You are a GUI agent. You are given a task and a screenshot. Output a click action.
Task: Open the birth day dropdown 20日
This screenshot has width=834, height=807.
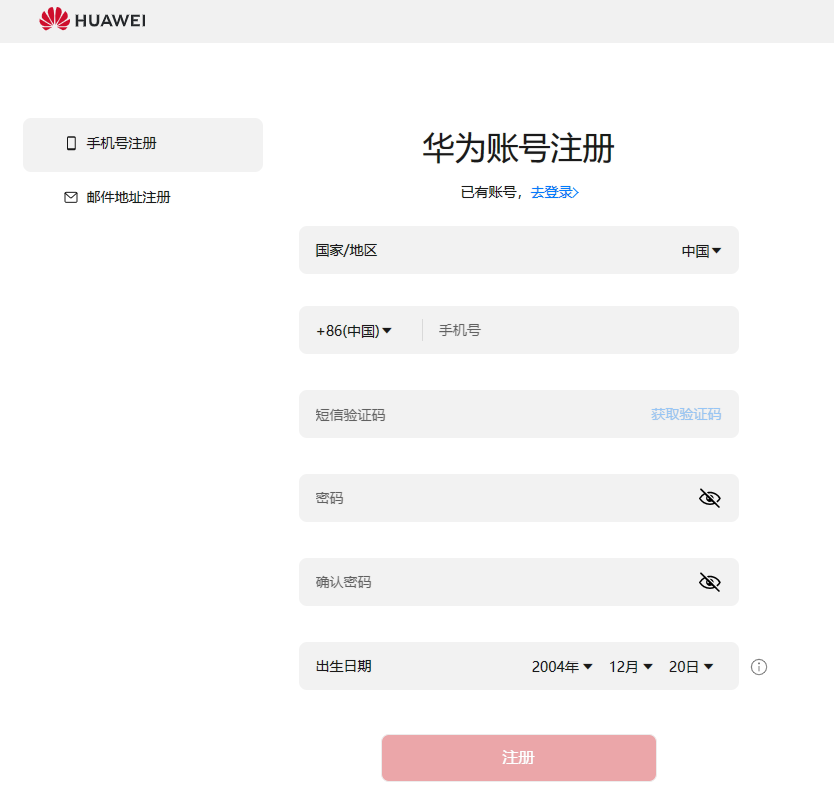click(691, 667)
